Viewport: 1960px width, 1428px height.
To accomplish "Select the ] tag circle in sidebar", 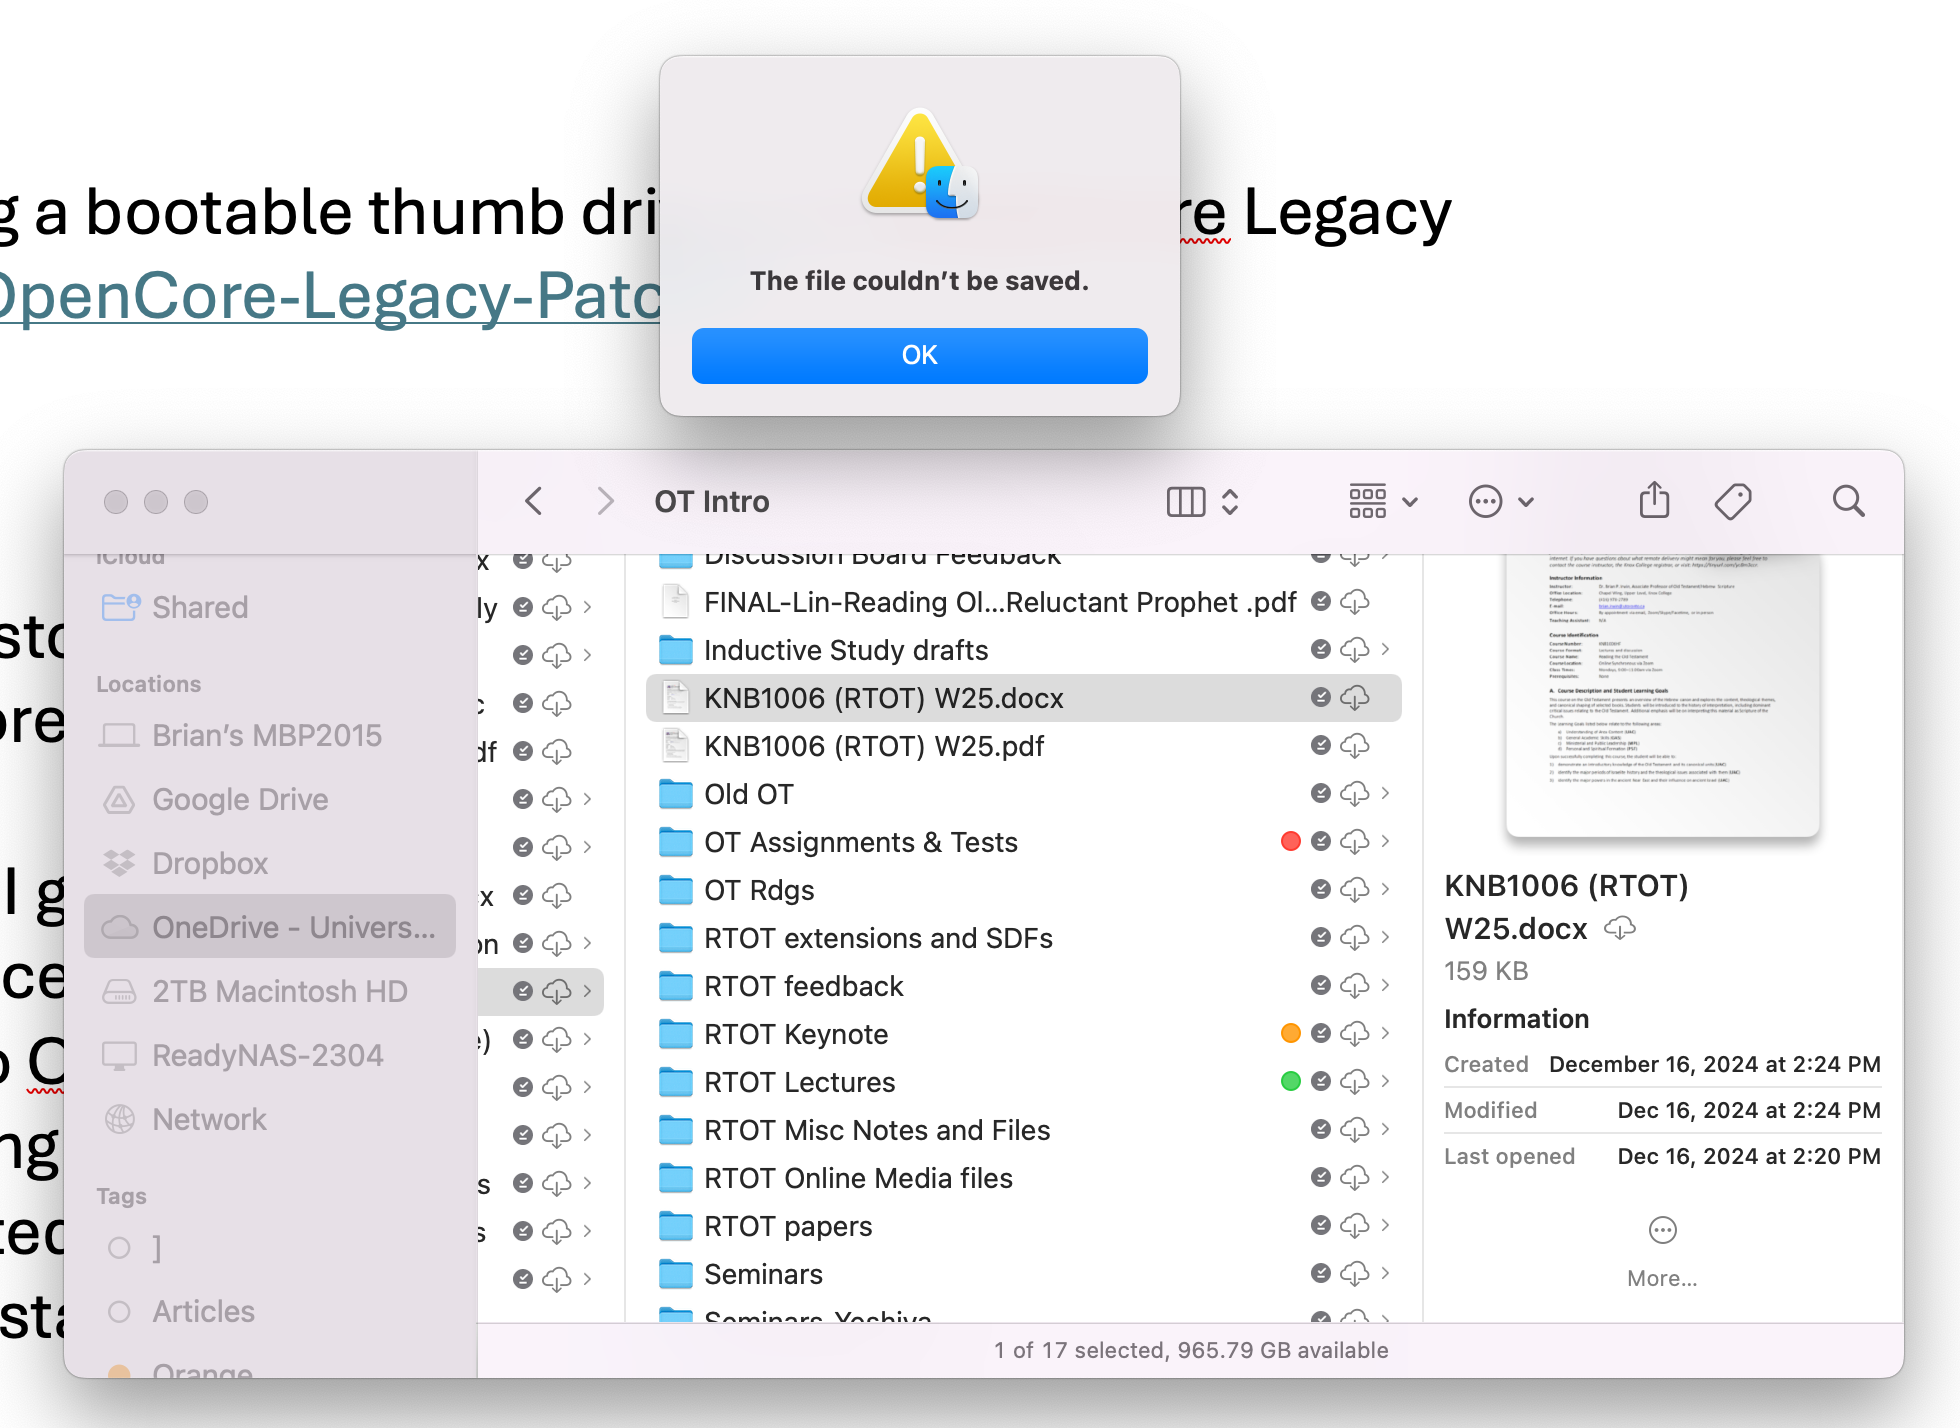I will point(119,1247).
